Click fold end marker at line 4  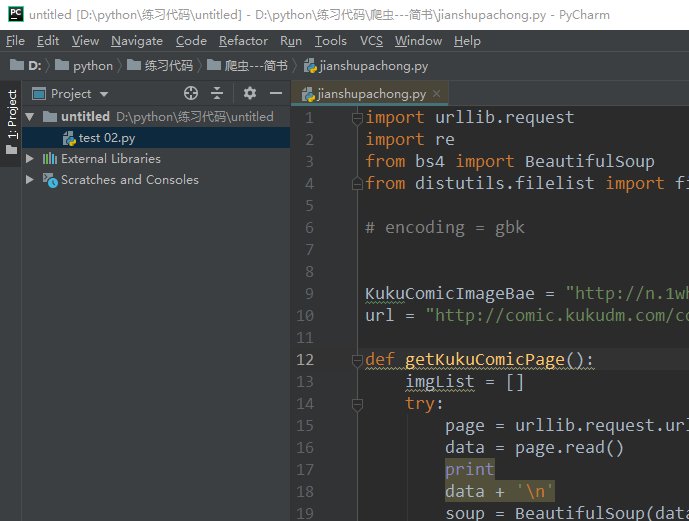[357, 184]
